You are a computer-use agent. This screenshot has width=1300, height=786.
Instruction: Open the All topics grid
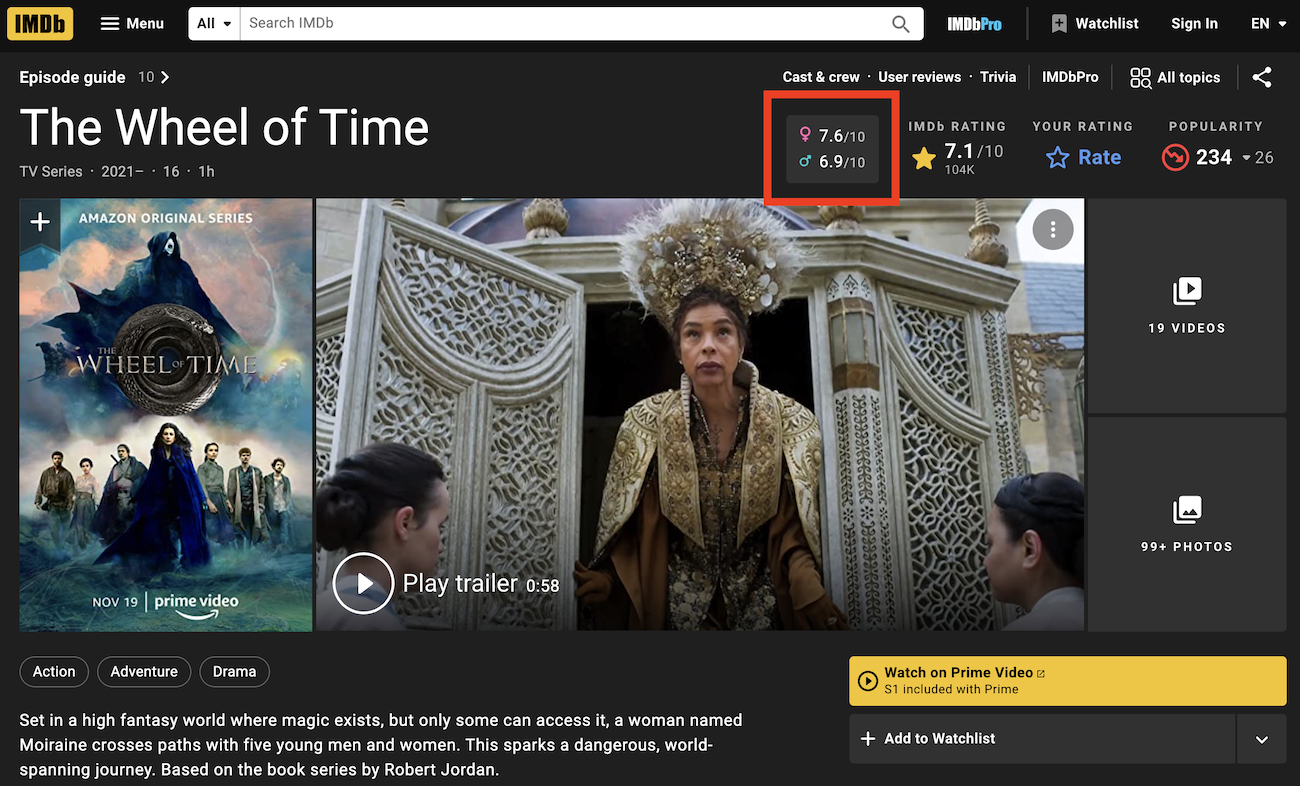(1175, 77)
